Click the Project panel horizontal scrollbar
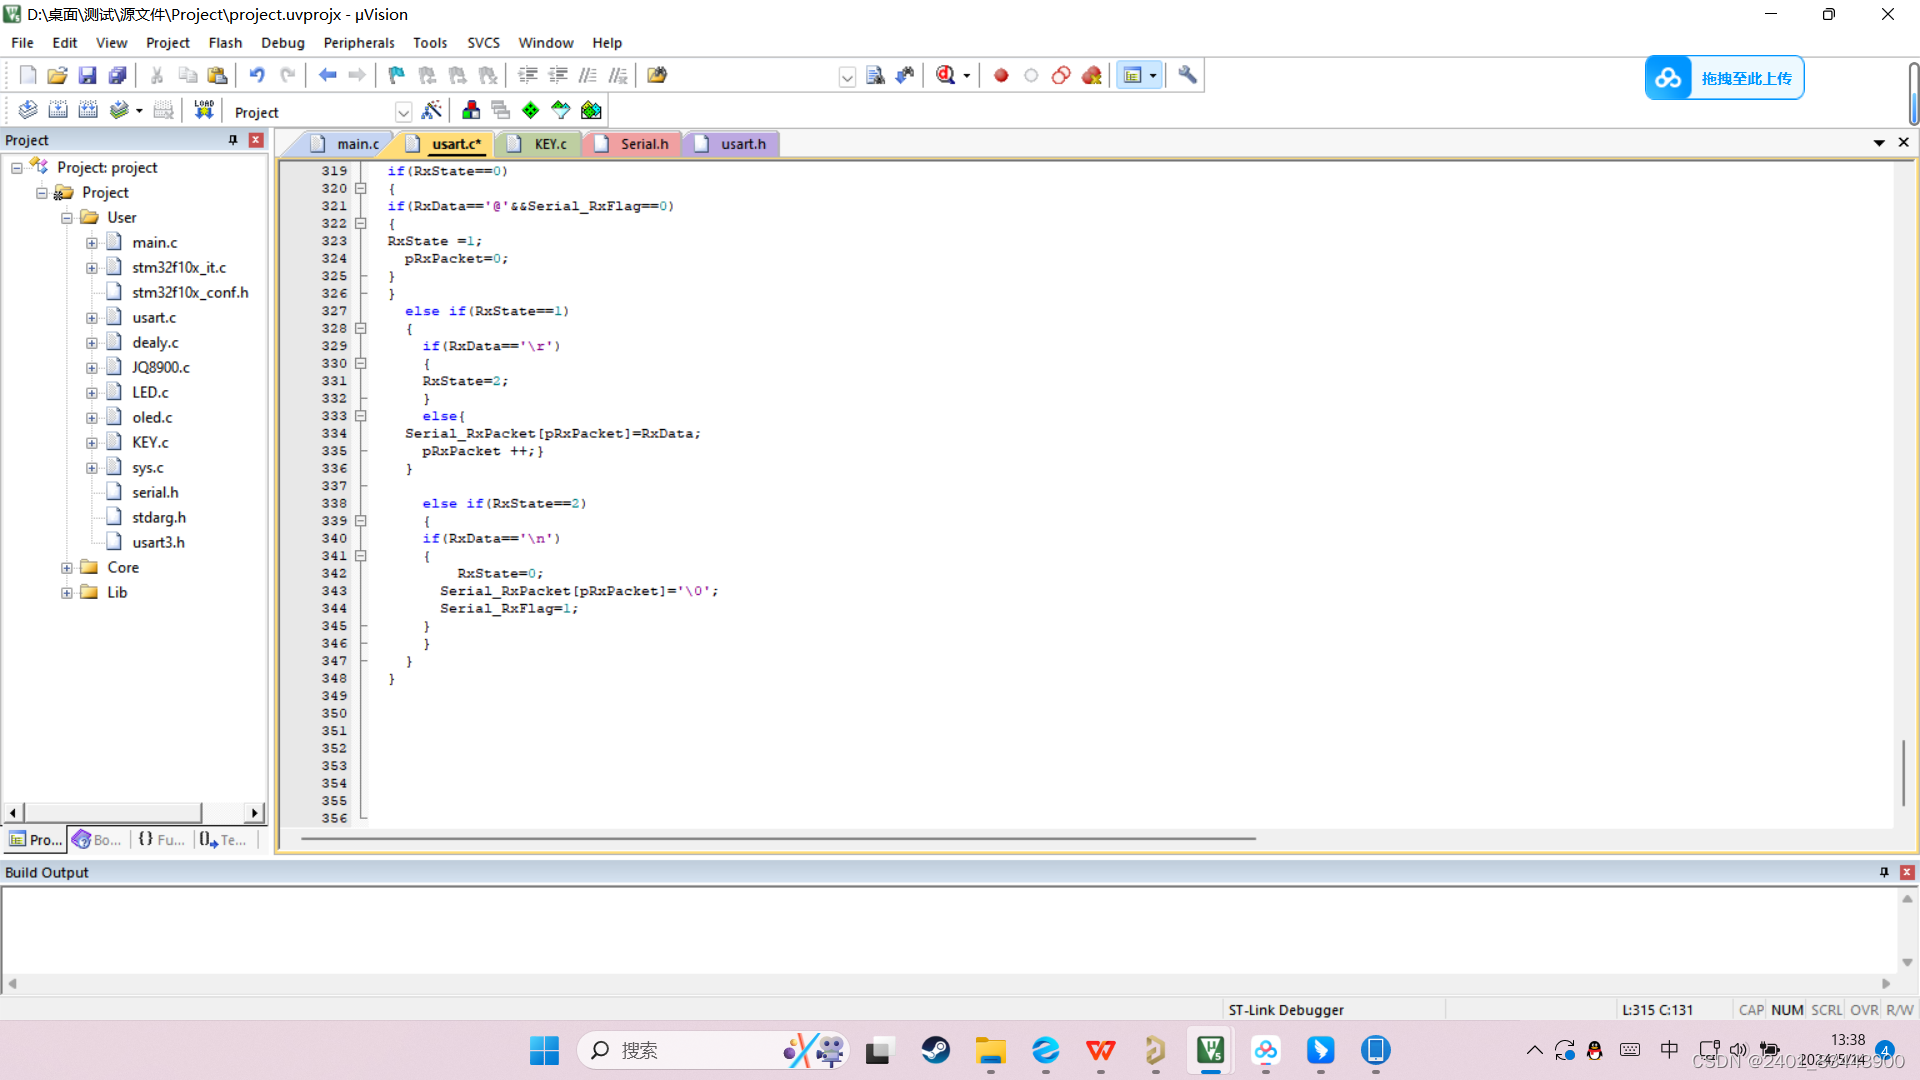 (112, 812)
